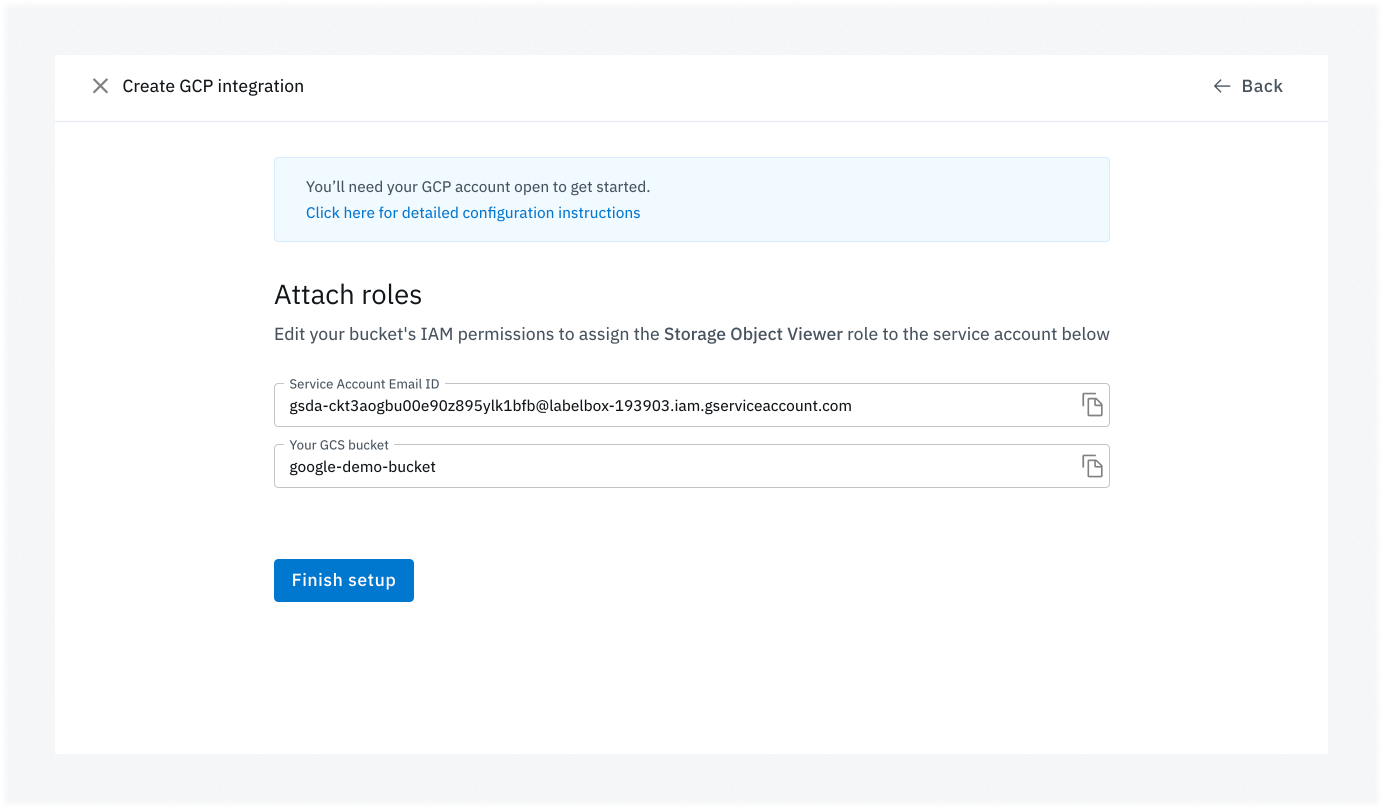
Task: Open detailed configuration instructions link
Action: pyautogui.click(x=473, y=213)
